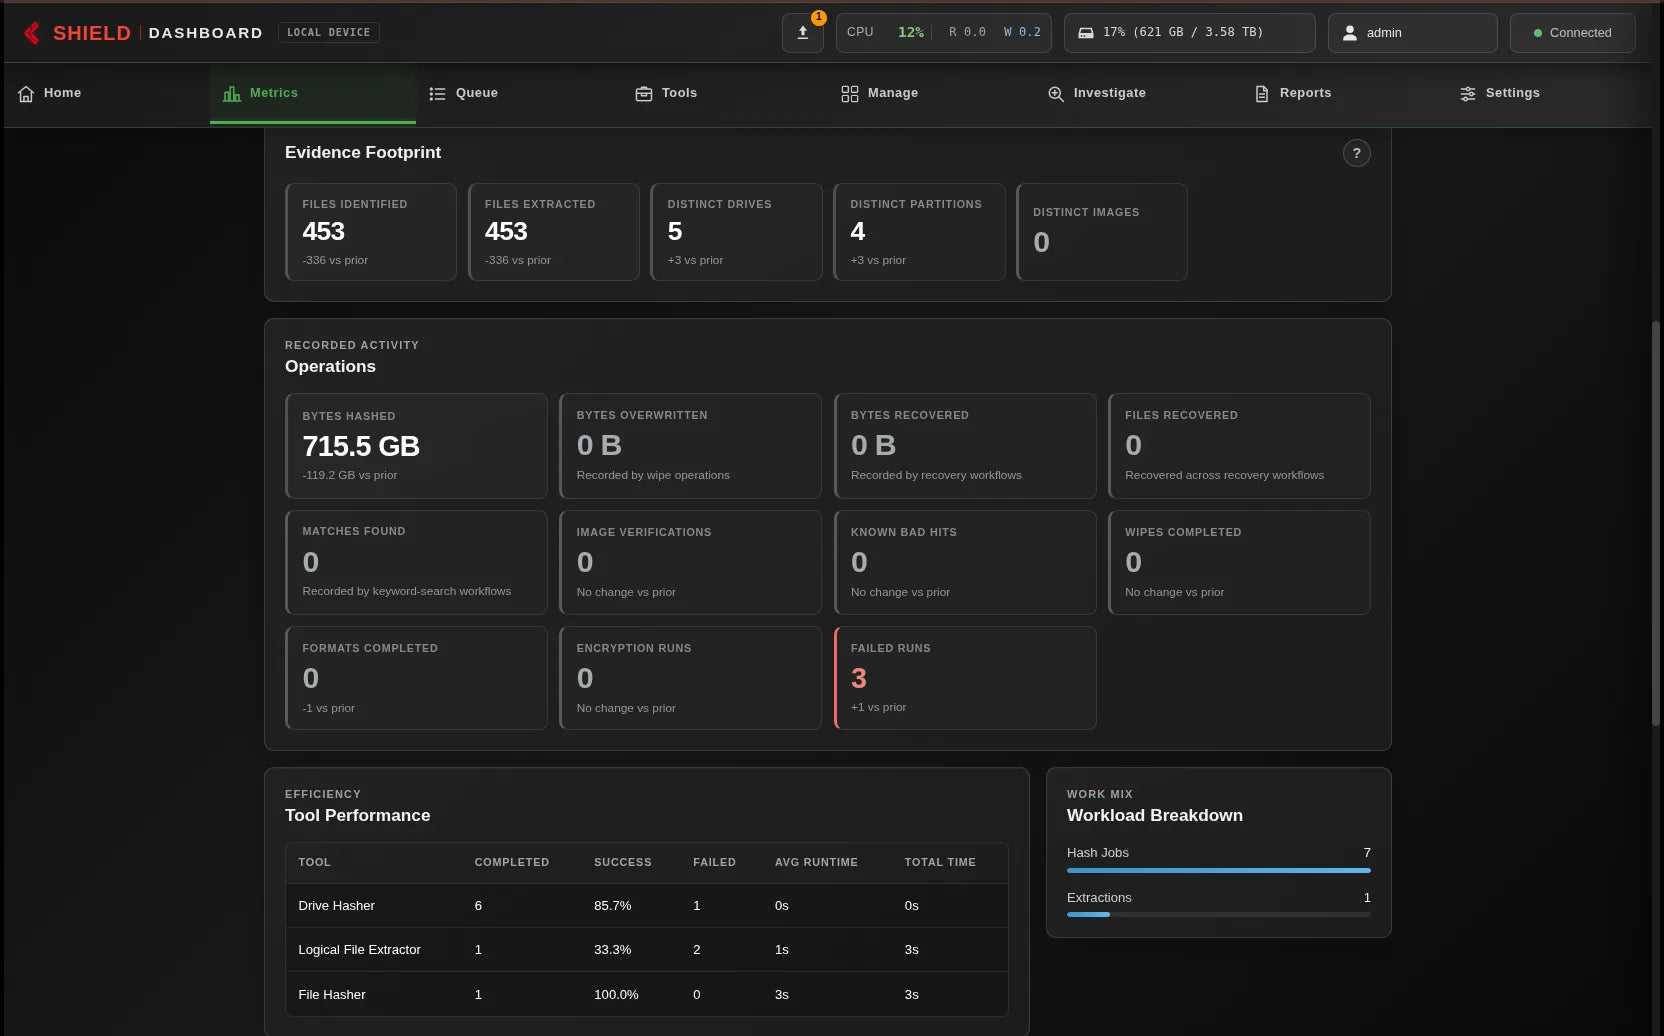
Task: Click the Settings sliders icon
Action: coord(1468,94)
